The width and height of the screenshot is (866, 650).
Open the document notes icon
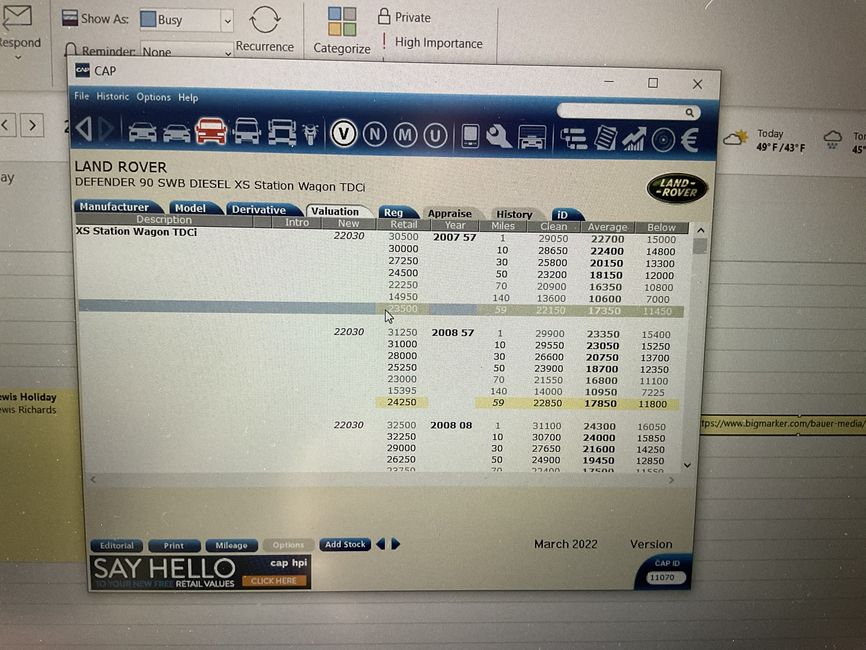click(x=605, y=138)
